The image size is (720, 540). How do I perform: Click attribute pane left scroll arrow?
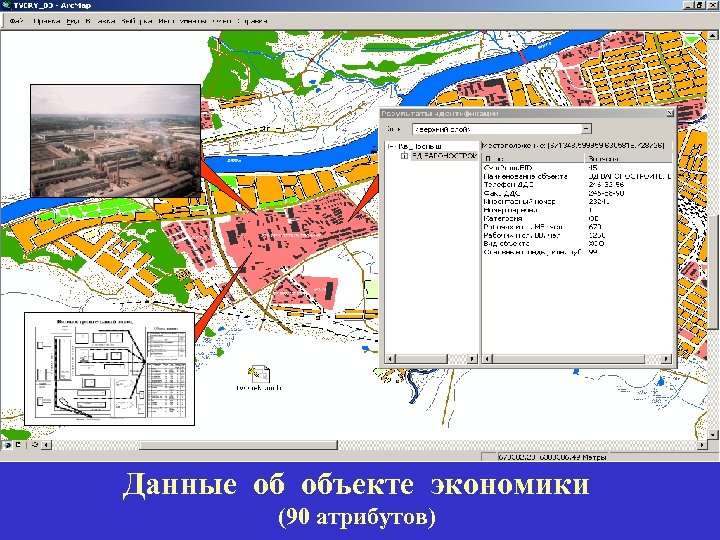point(487,359)
